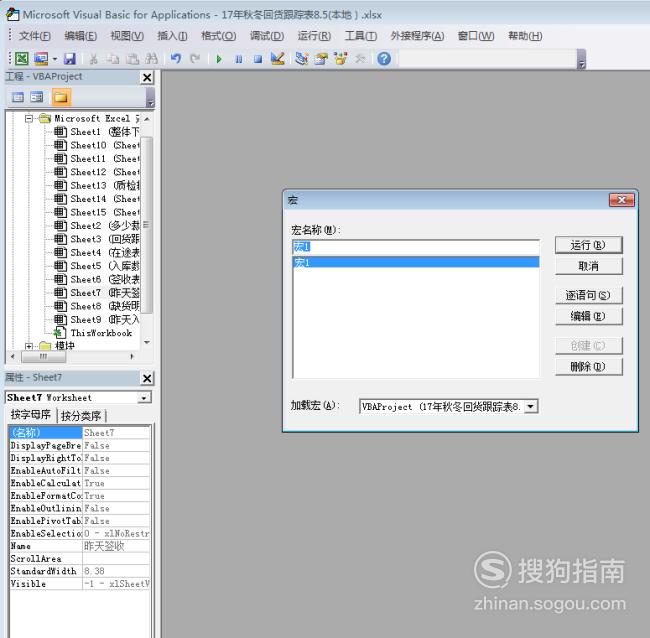The height and width of the screenshot is (638, 650).
Task: Click the 运行(R) button in macro dialog
Action: pyautogui.click(x=588, y=245)
